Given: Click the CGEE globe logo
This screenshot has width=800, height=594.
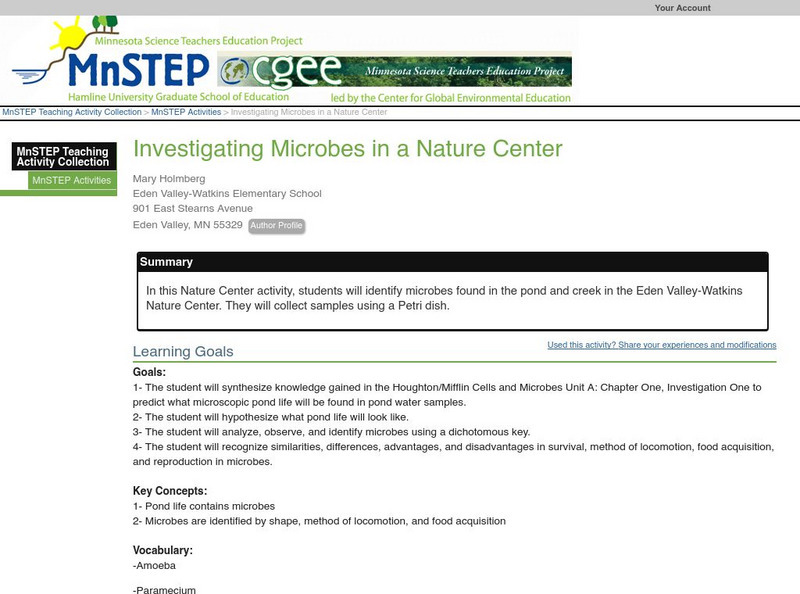Looking at the screenshot, I should coord(237,70).
